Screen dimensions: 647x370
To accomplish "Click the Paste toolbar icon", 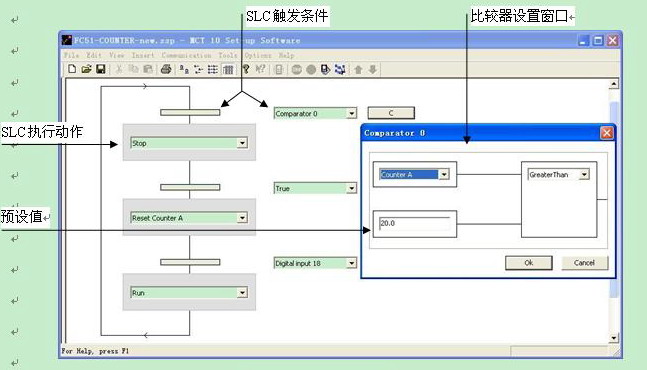I will 148,69.
